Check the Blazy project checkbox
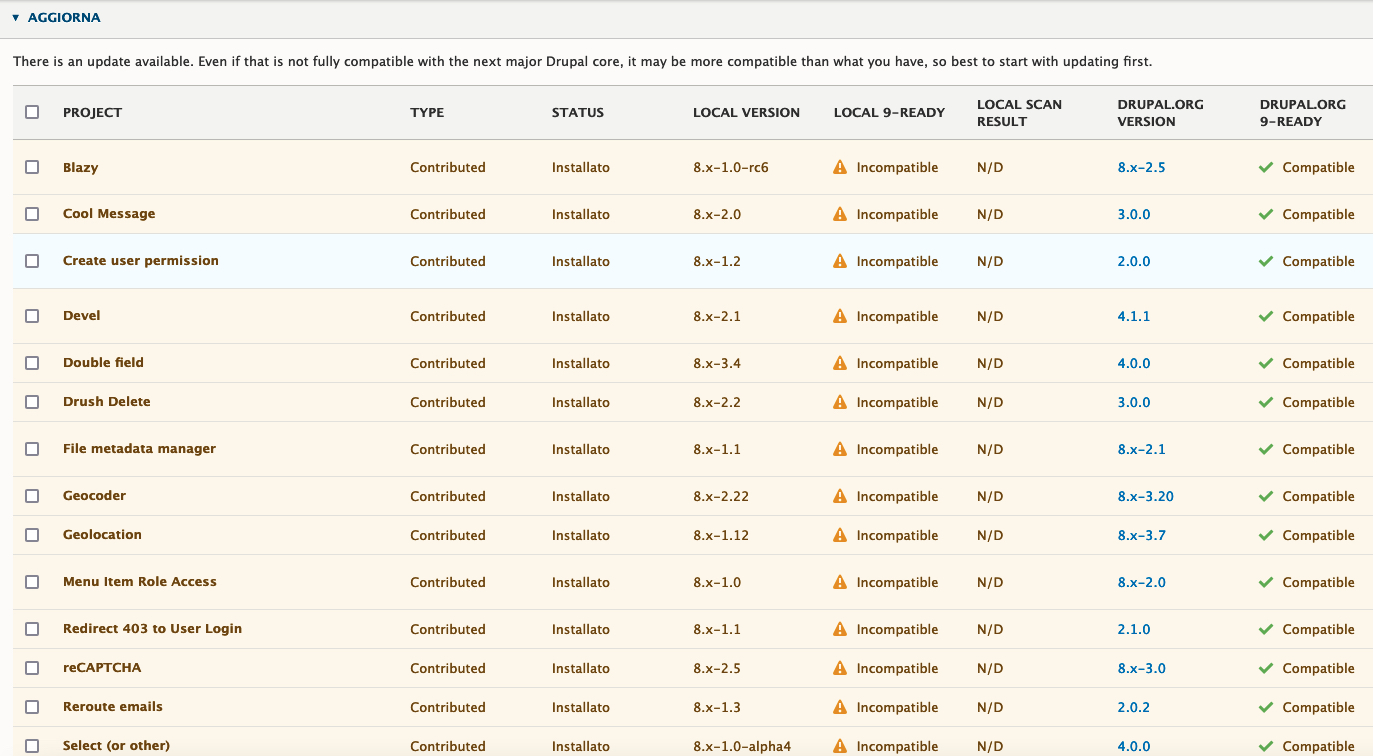The image size is (1373, 756). click(x=32, y=167)
